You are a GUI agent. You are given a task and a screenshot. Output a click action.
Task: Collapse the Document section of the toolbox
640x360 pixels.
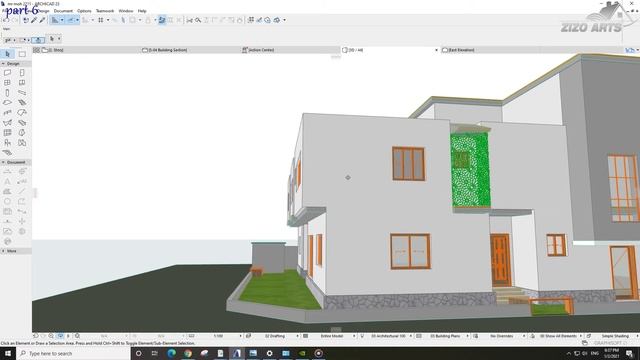pos(3,162)
